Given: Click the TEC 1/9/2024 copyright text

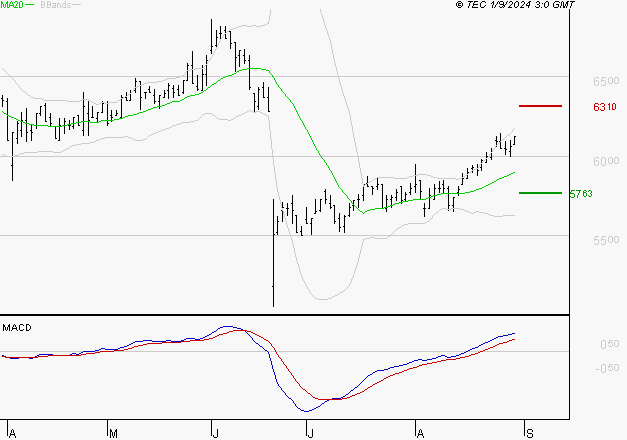Looking at the screenshot, I should tap(515, 5).
